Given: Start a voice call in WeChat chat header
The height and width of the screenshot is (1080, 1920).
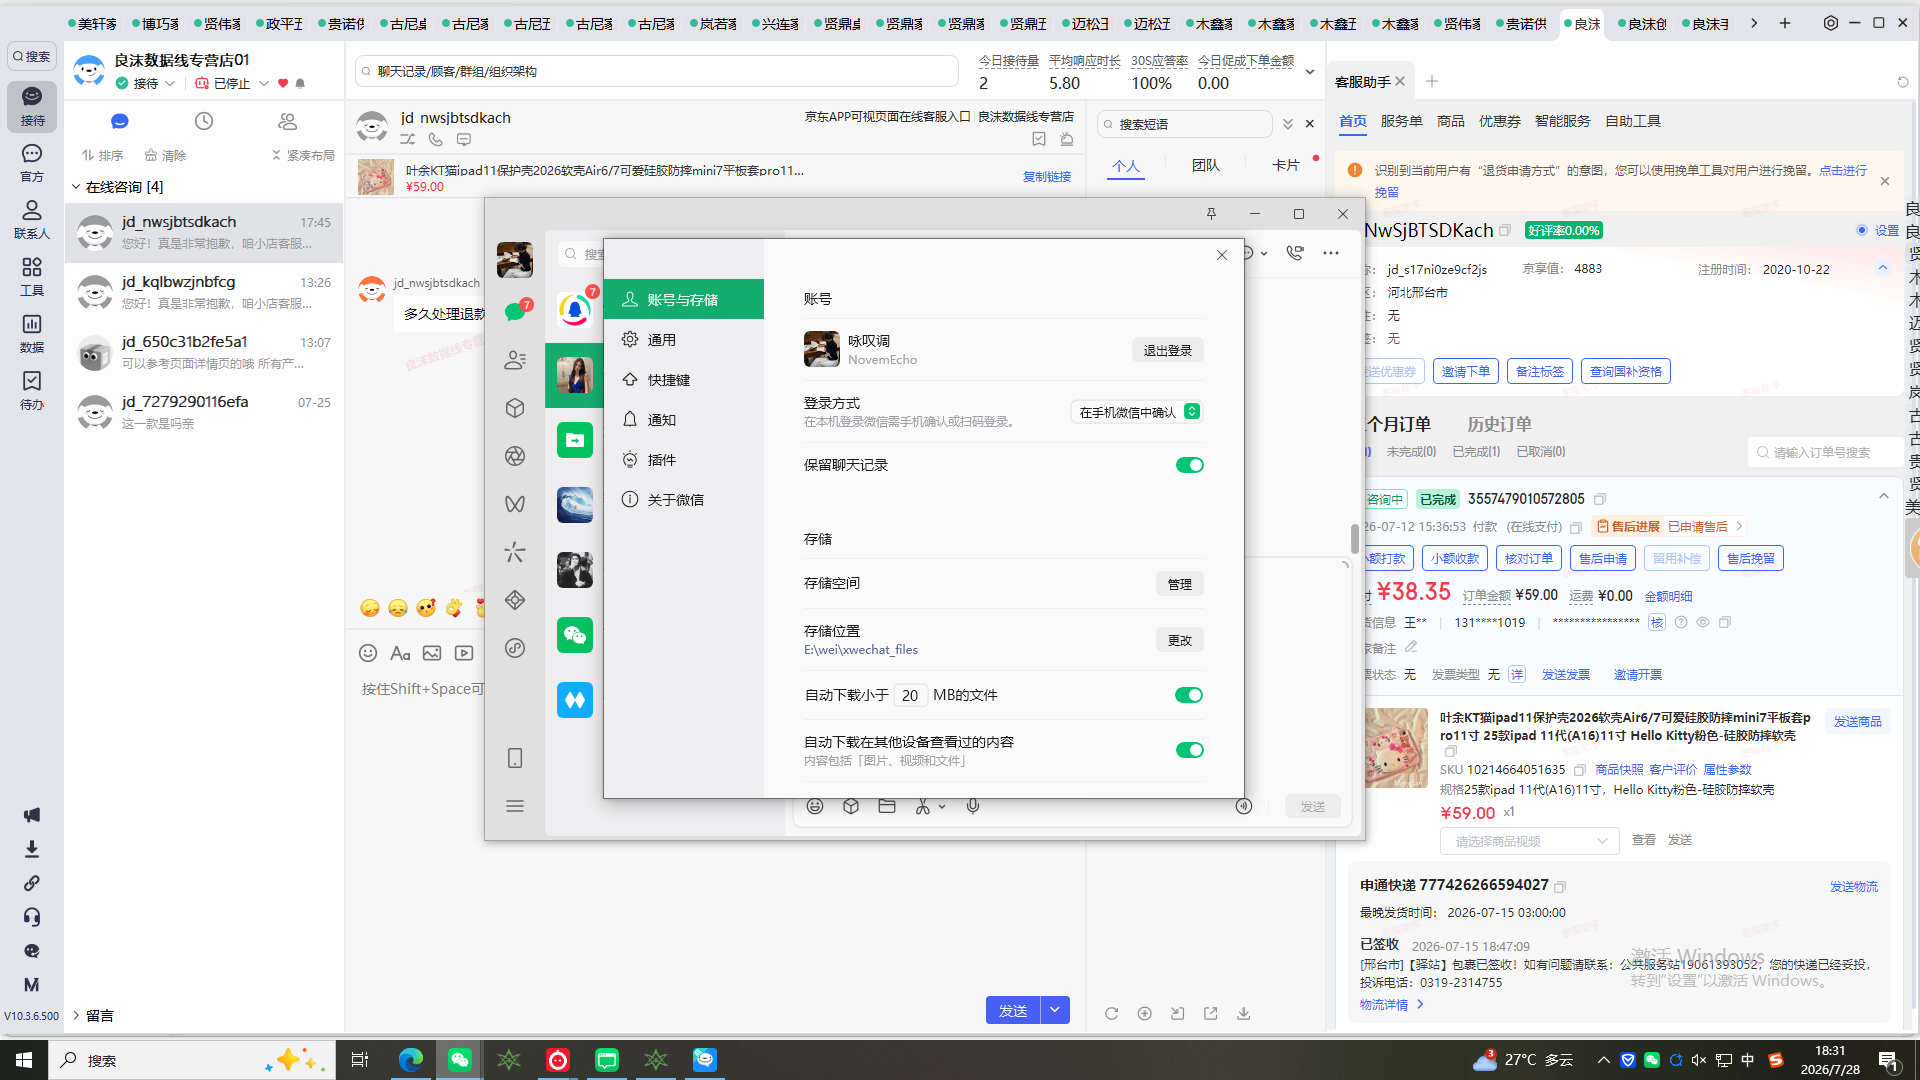Looking at the screenshot, I should [1295, 253].
